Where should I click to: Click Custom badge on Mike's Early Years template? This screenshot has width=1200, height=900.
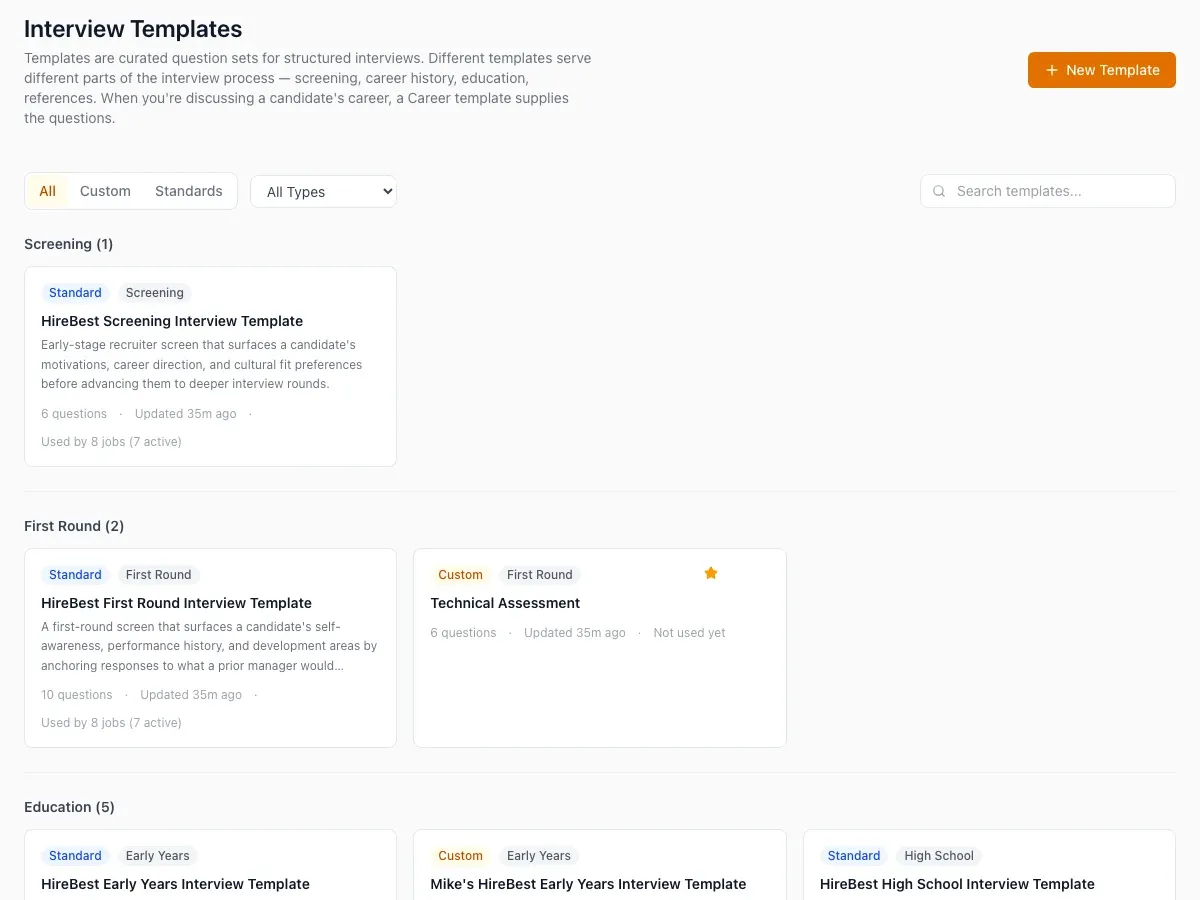pyautogui.click(x=460, y=856)
